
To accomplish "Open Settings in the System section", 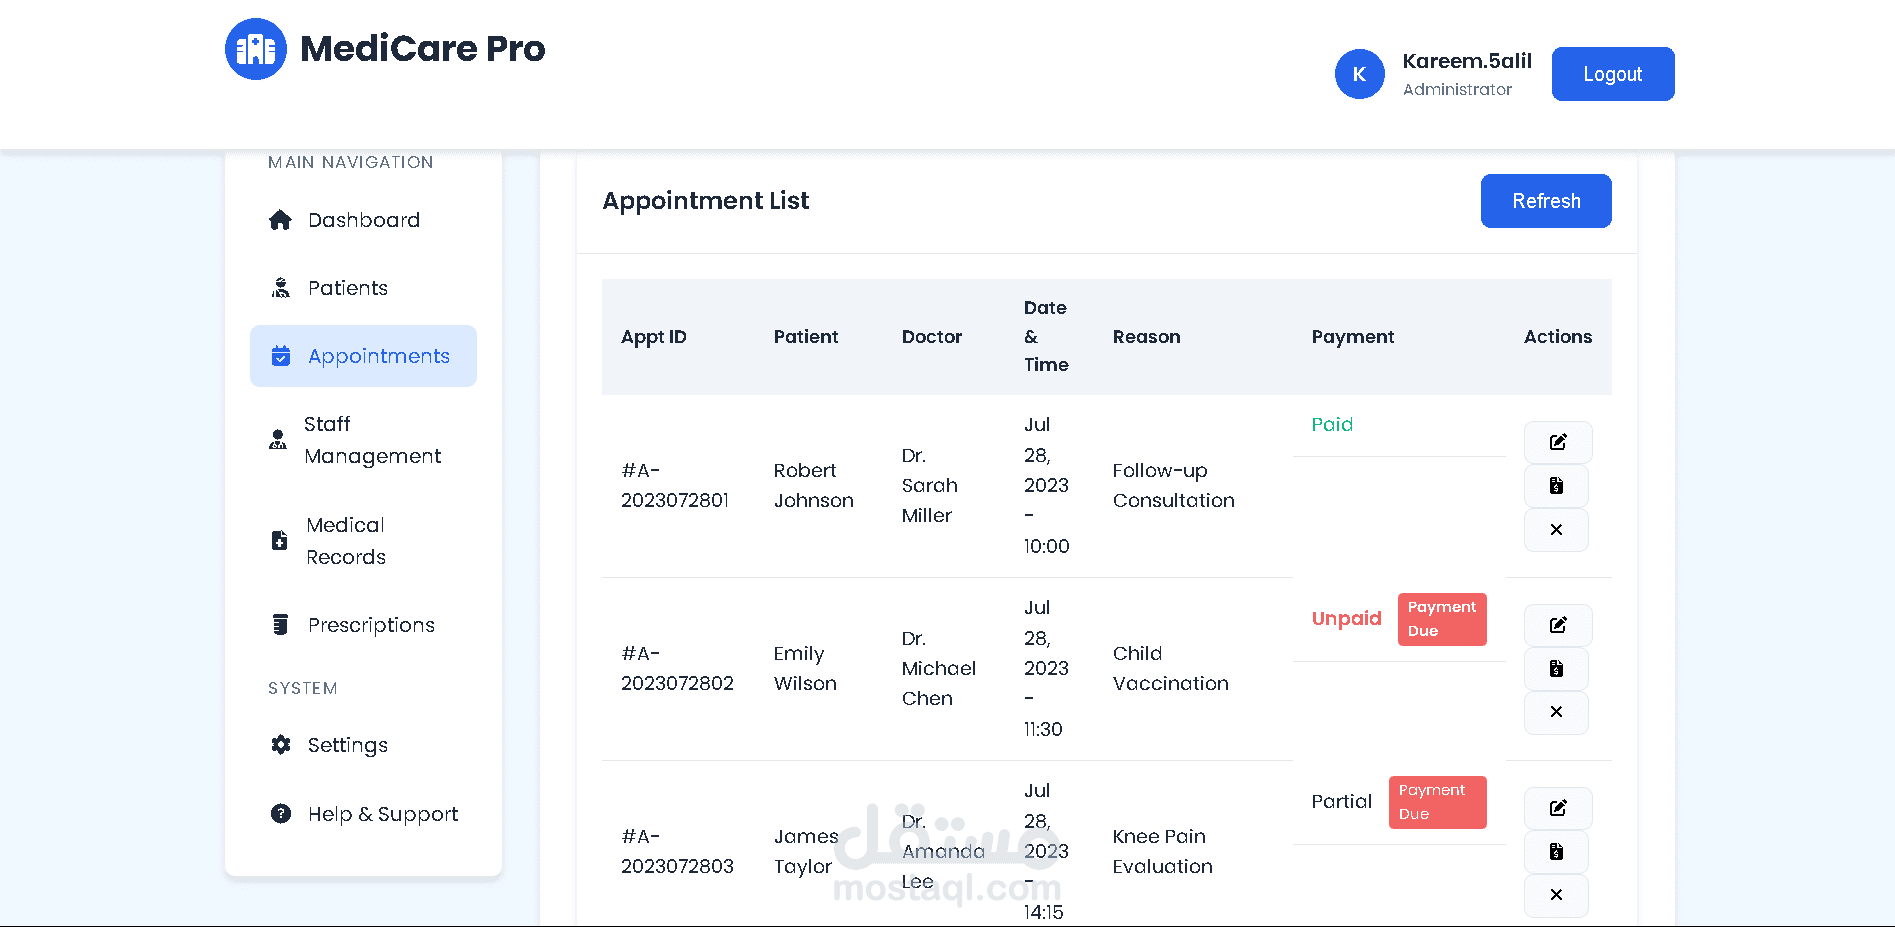I will [x=347, y=745].
